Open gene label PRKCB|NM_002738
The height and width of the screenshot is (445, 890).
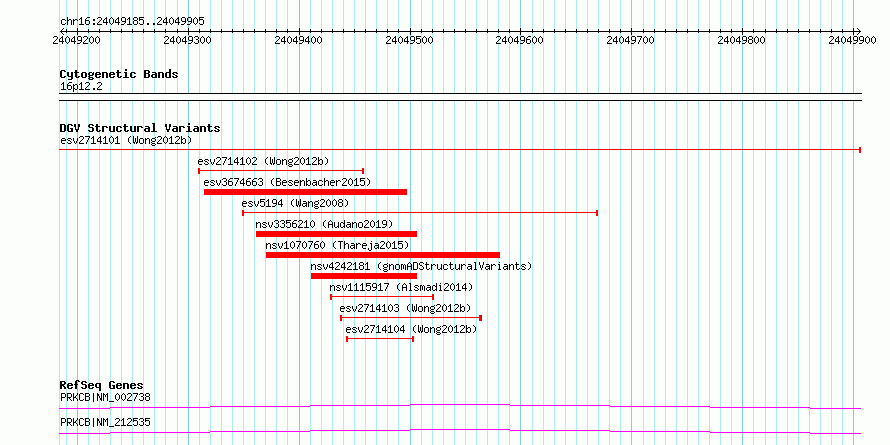[x=105, y=397]
